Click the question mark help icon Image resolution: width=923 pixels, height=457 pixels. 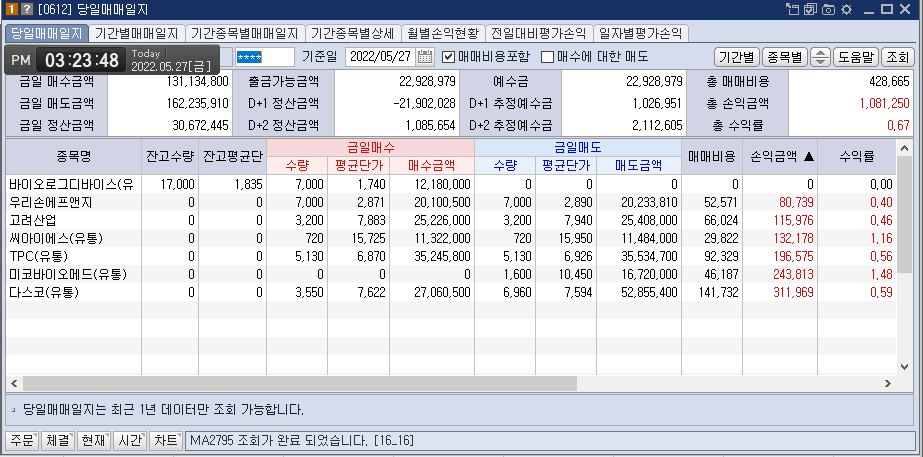pos(25,9)
